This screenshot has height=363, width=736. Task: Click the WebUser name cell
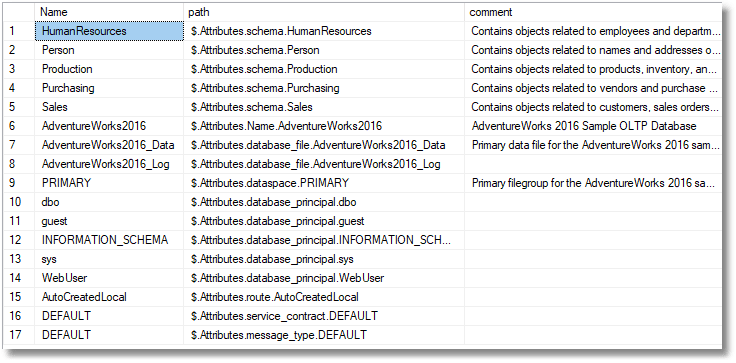coord(109,278)
